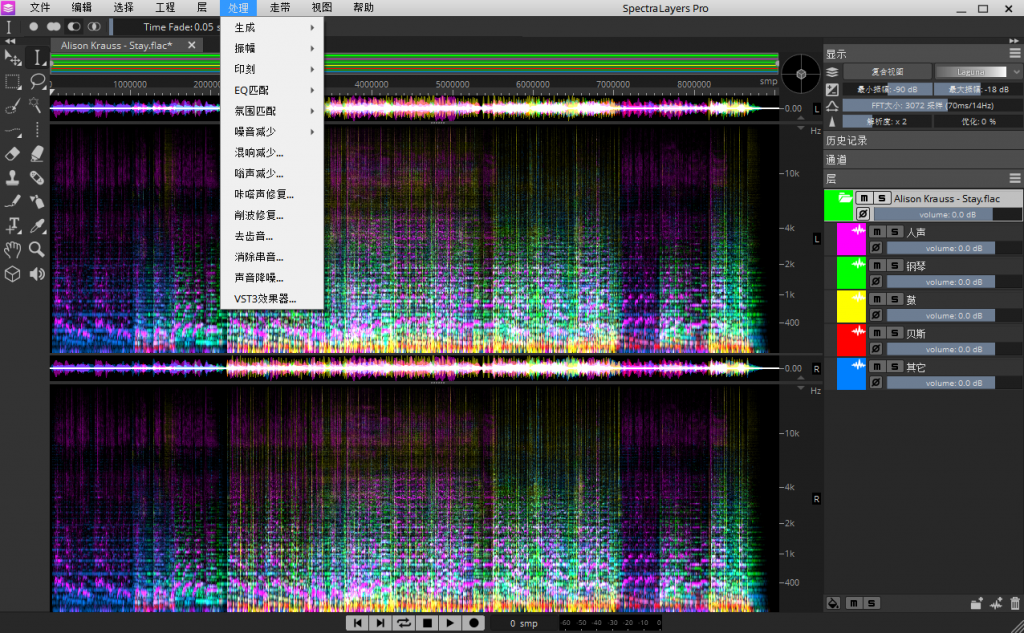The width and height of the screenshot is (1024, 633).
Task: Click the 3D view orientation sphere
Action: pos(801,74)
